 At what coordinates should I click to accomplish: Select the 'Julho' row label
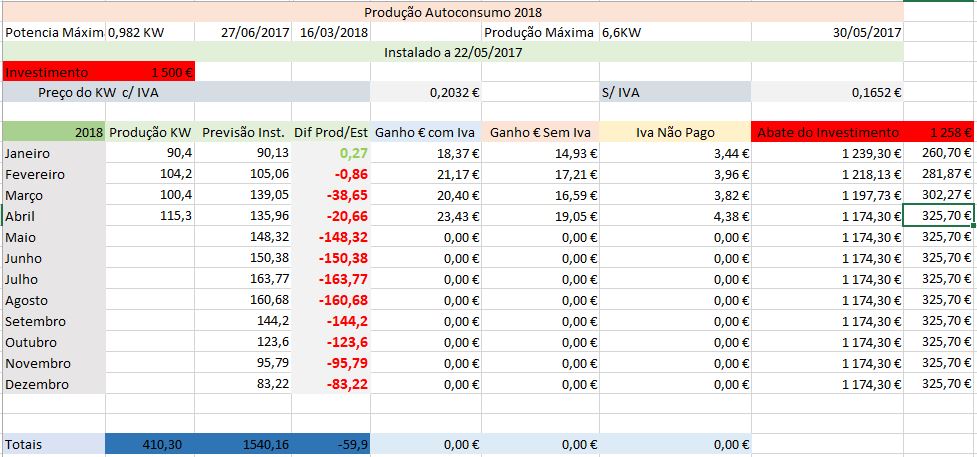coord(54,279)
